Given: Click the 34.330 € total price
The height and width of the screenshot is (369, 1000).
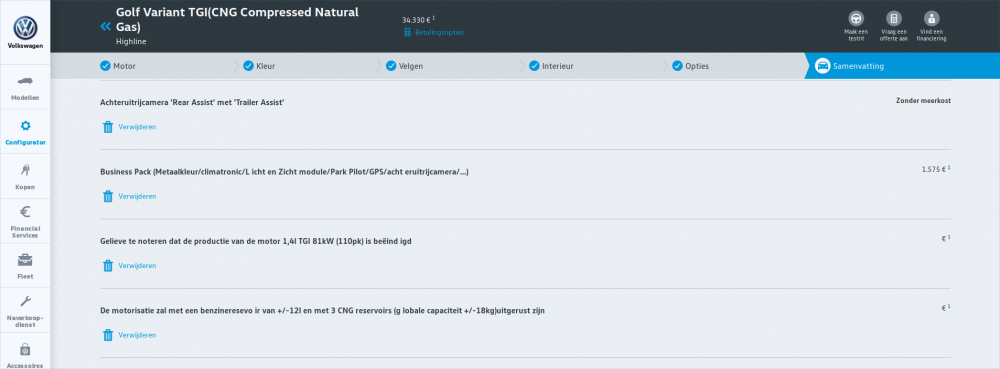Looking at the screenshot, I should pos(418,20).
